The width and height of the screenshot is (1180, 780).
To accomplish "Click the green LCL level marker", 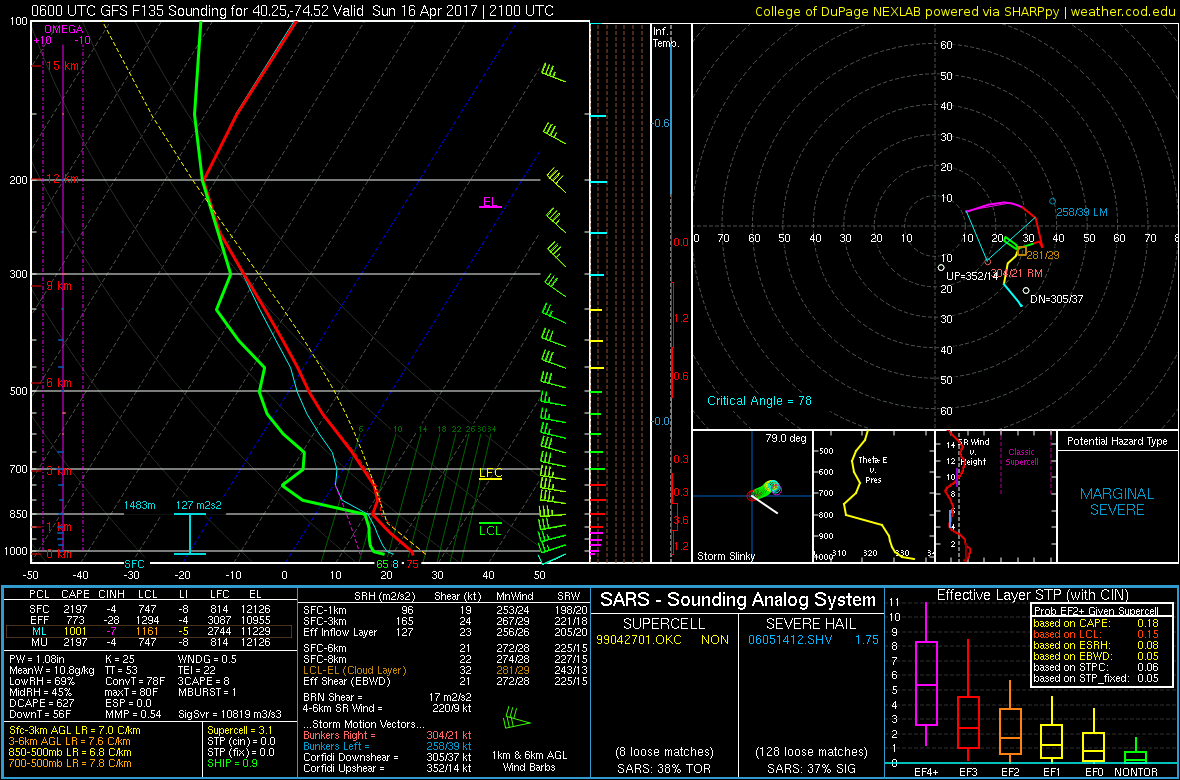I will (x=490, y=530).
